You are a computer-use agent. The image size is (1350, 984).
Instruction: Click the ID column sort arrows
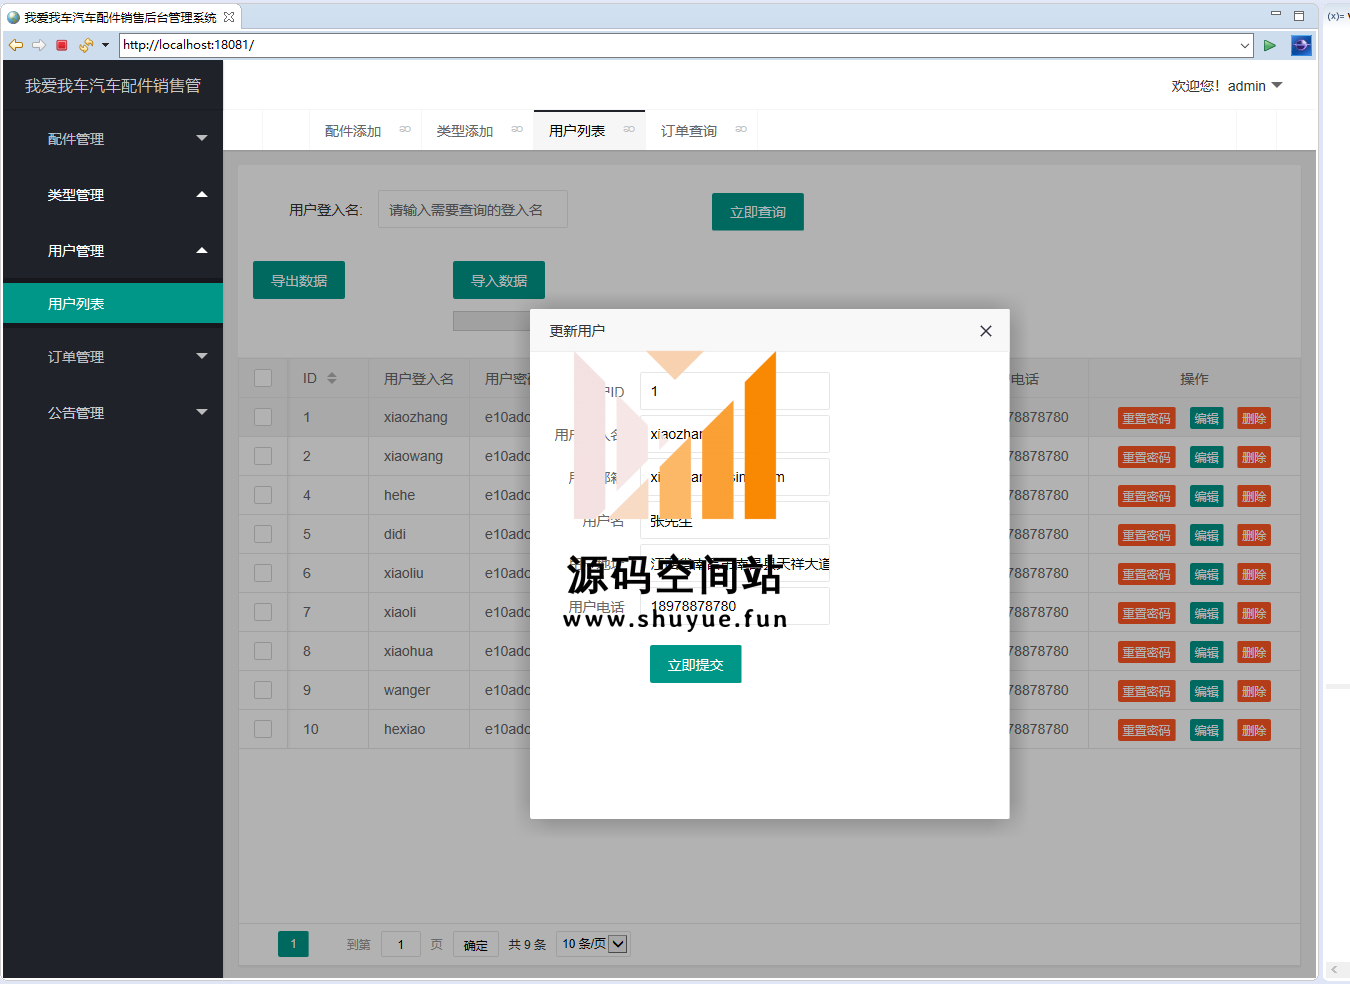pos(332,378)
